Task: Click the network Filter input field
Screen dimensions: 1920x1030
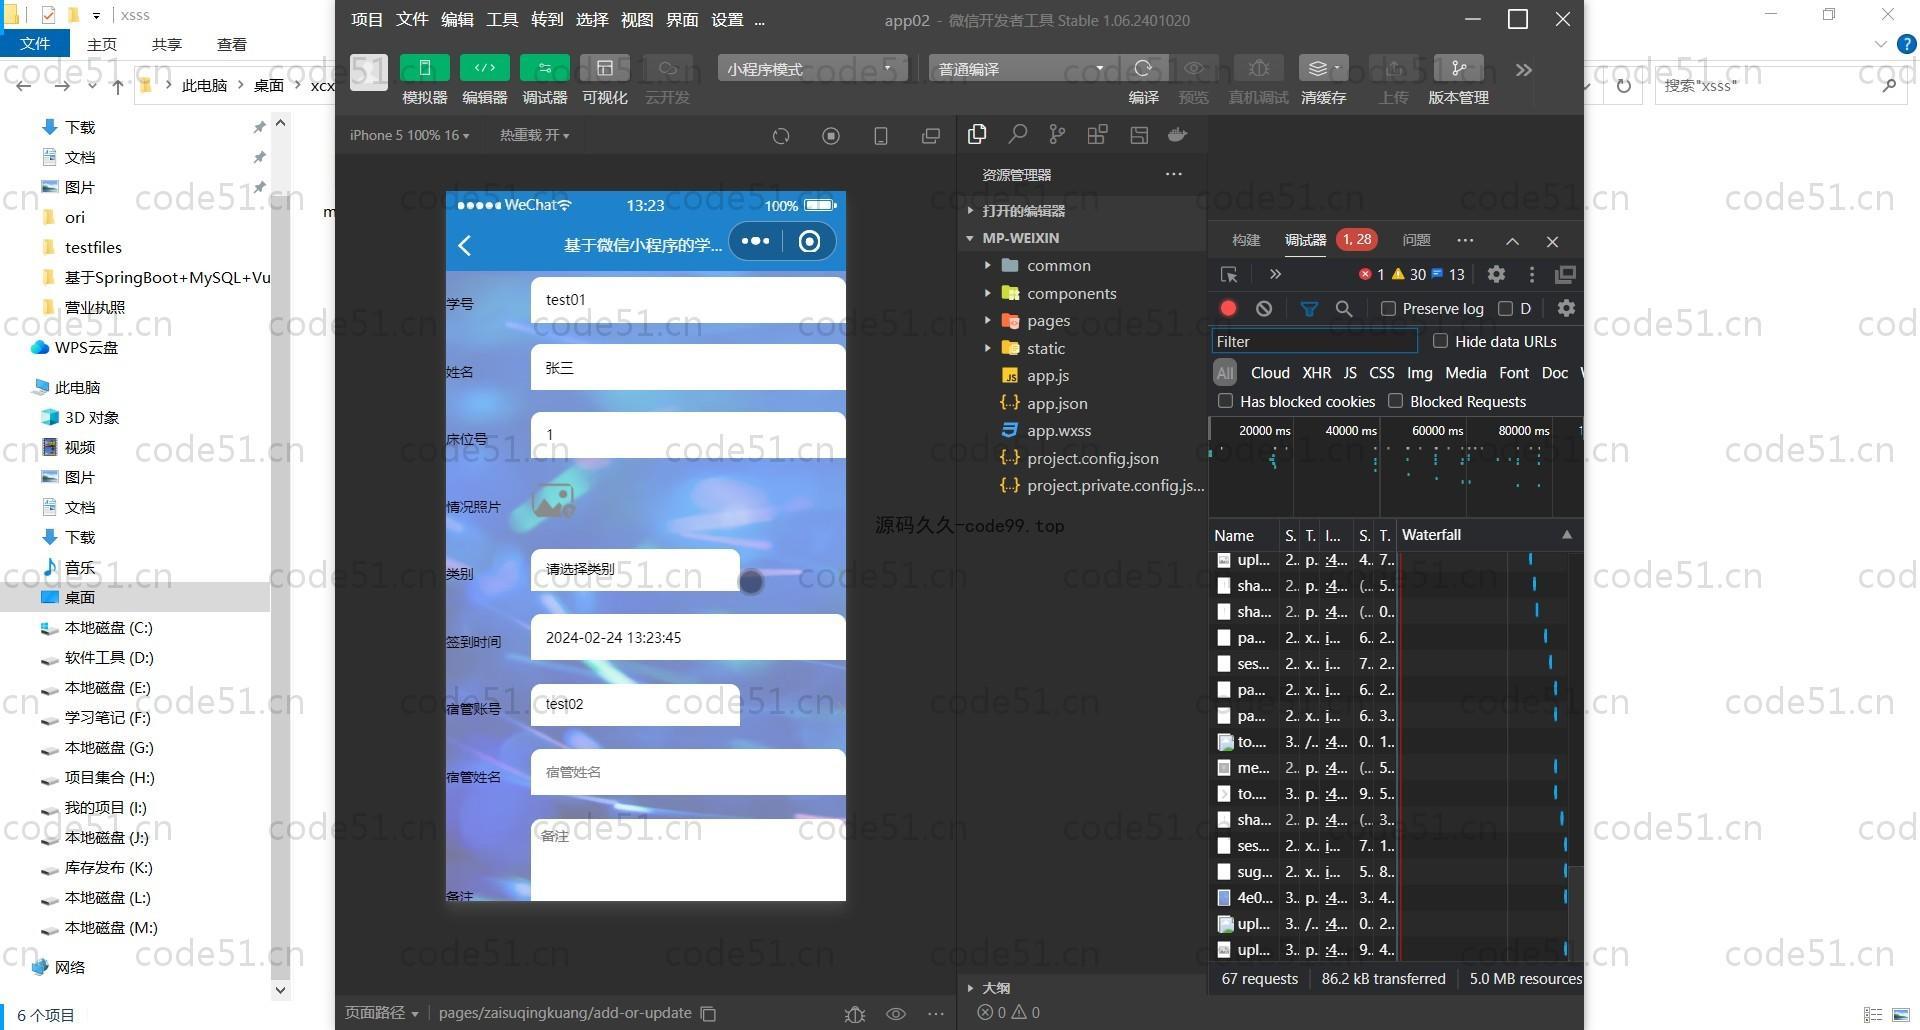Action: [1314, 341]
